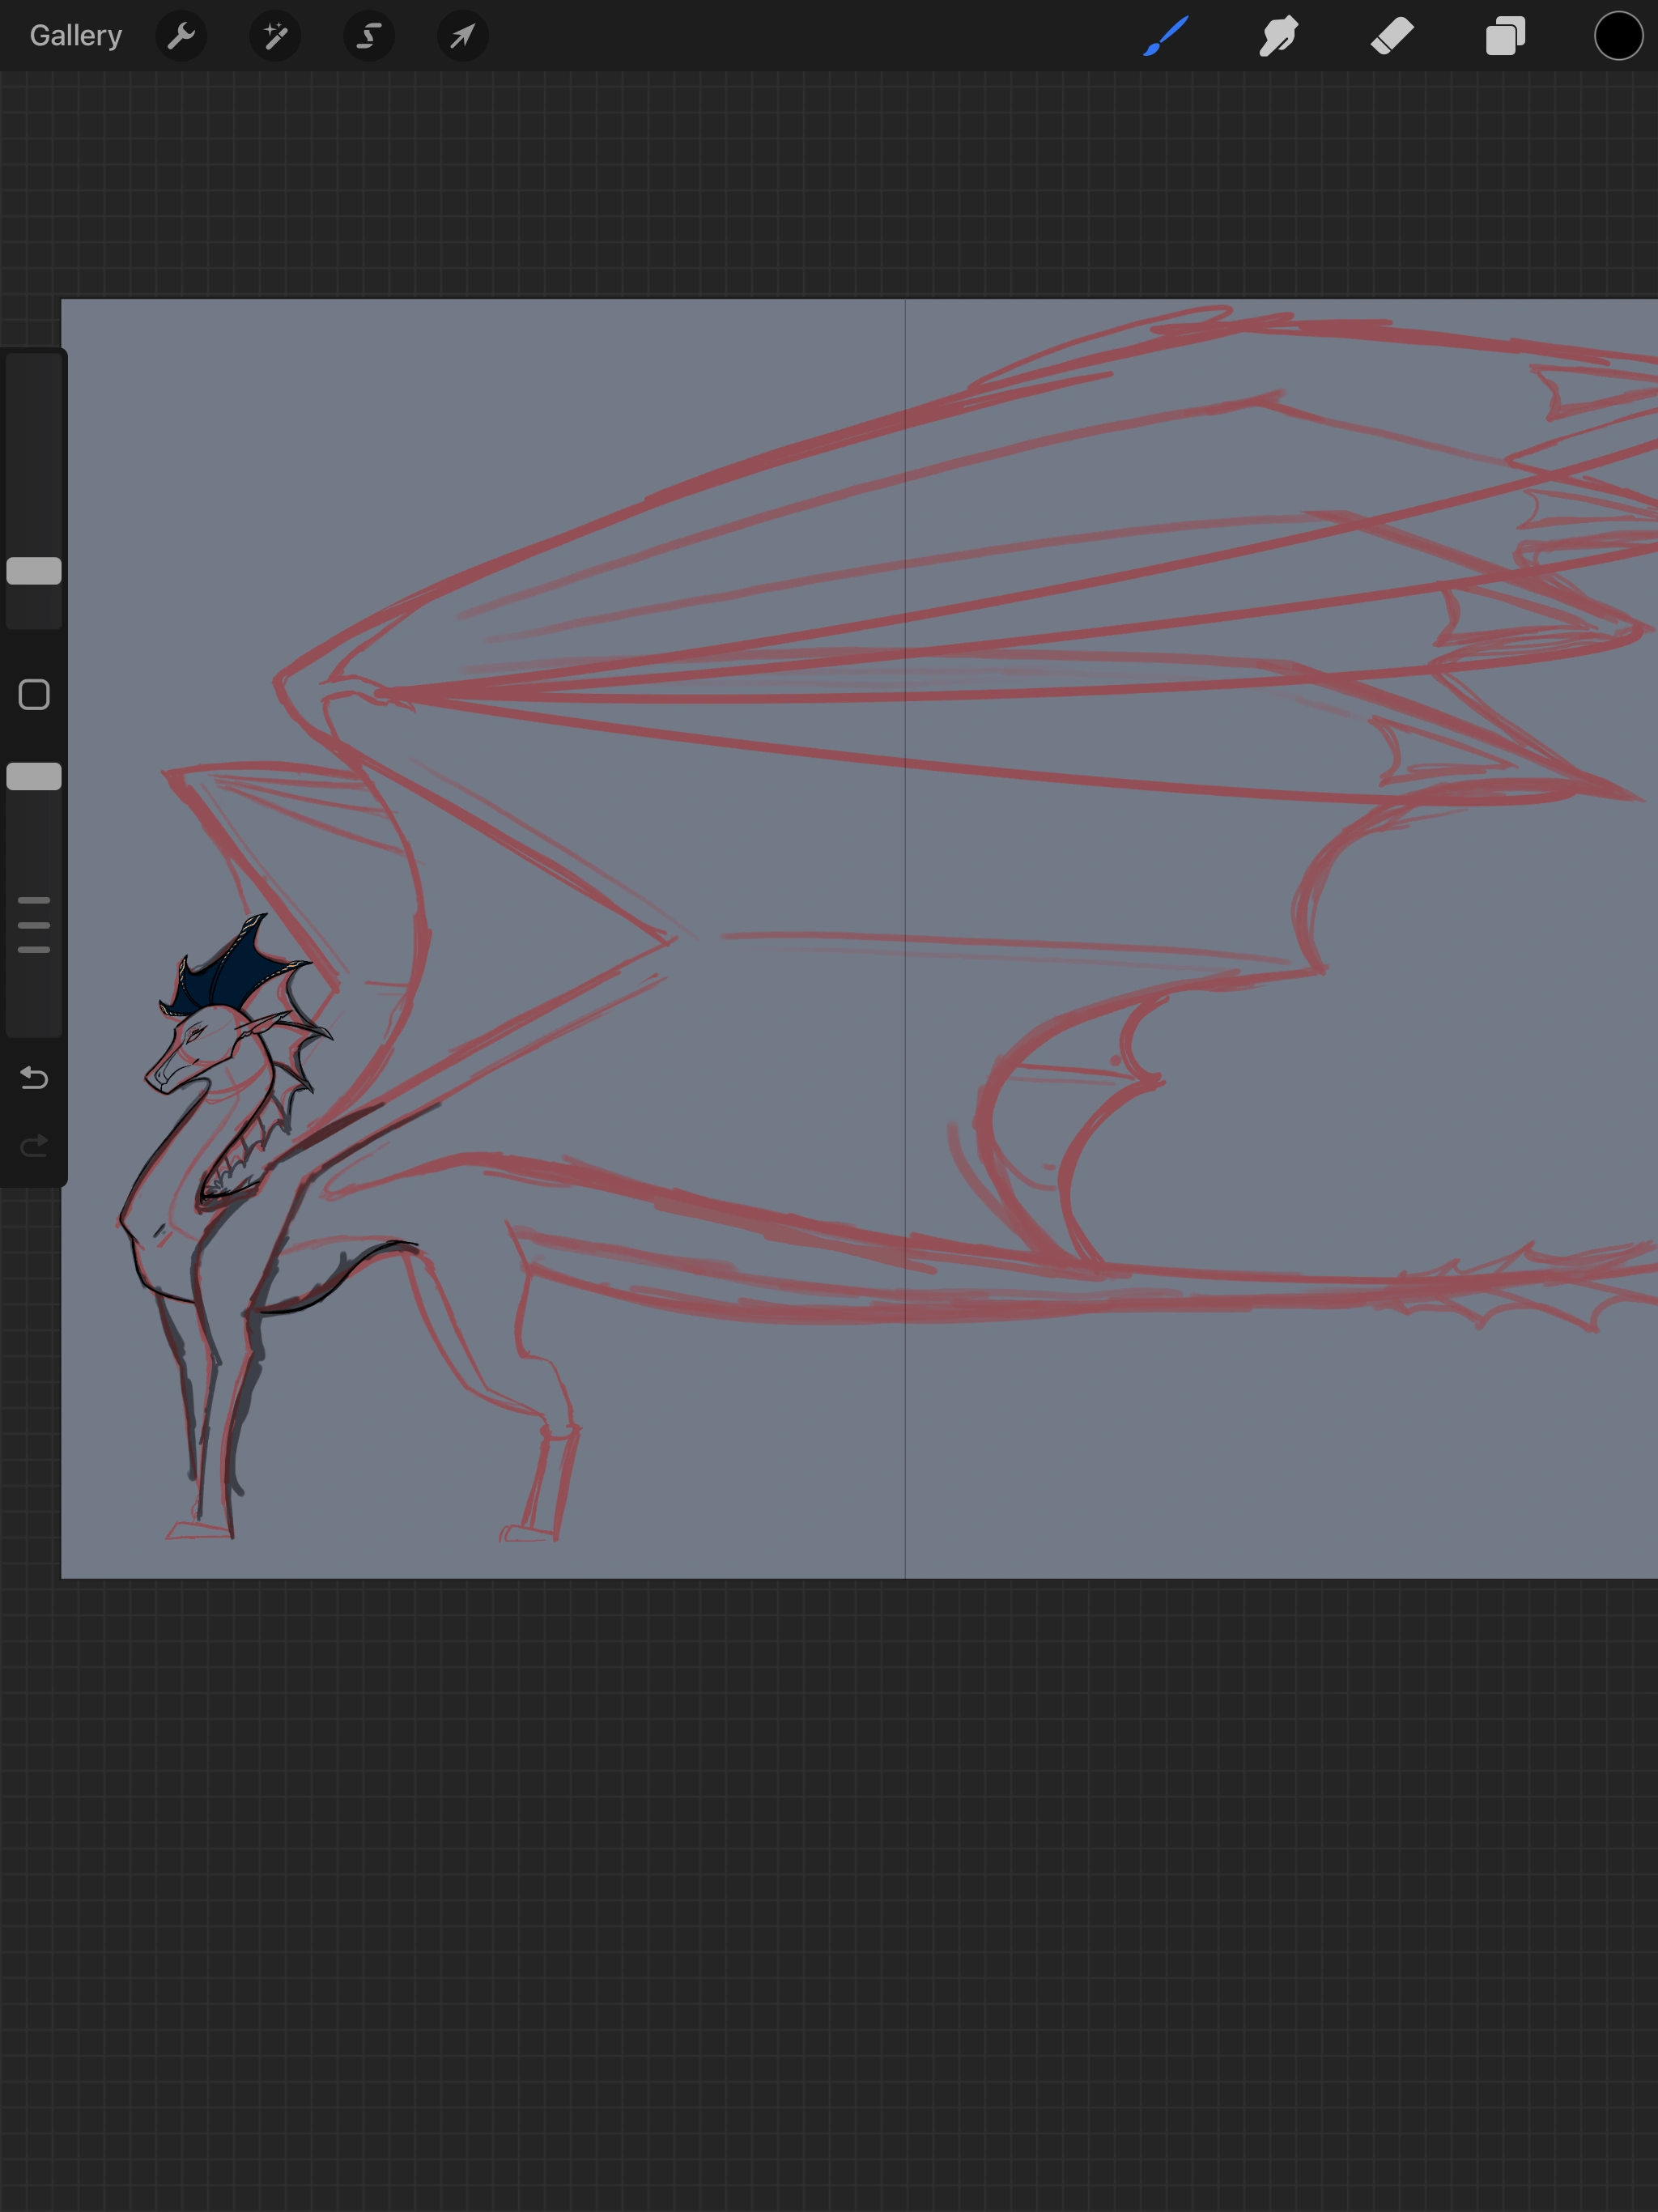Open the Selections tool
The image size is (1658, 2212).
368,36
